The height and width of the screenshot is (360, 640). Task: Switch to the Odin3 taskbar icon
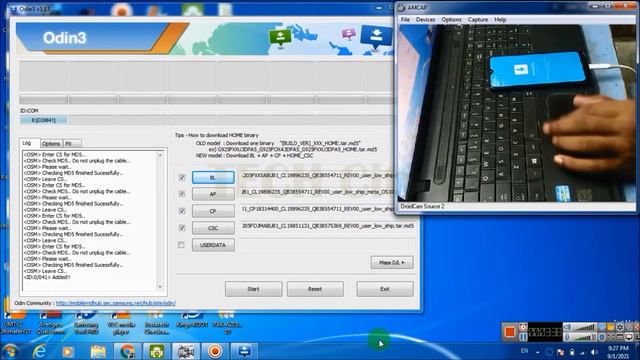tap(244, 351)
